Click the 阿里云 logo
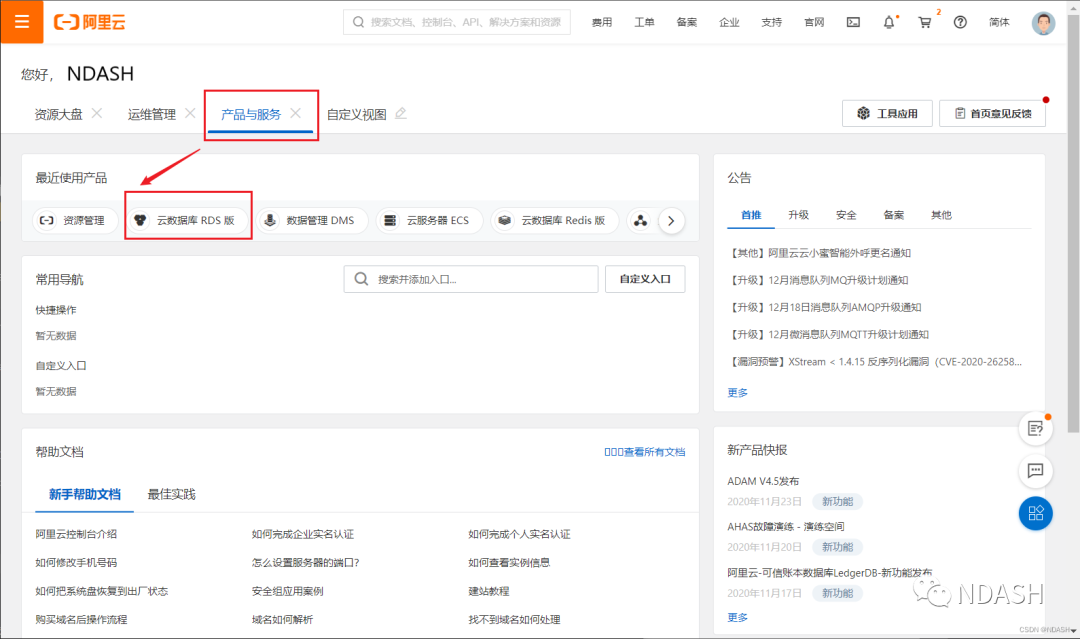Viewport: 1080px width, 639px height. point(90,21)
